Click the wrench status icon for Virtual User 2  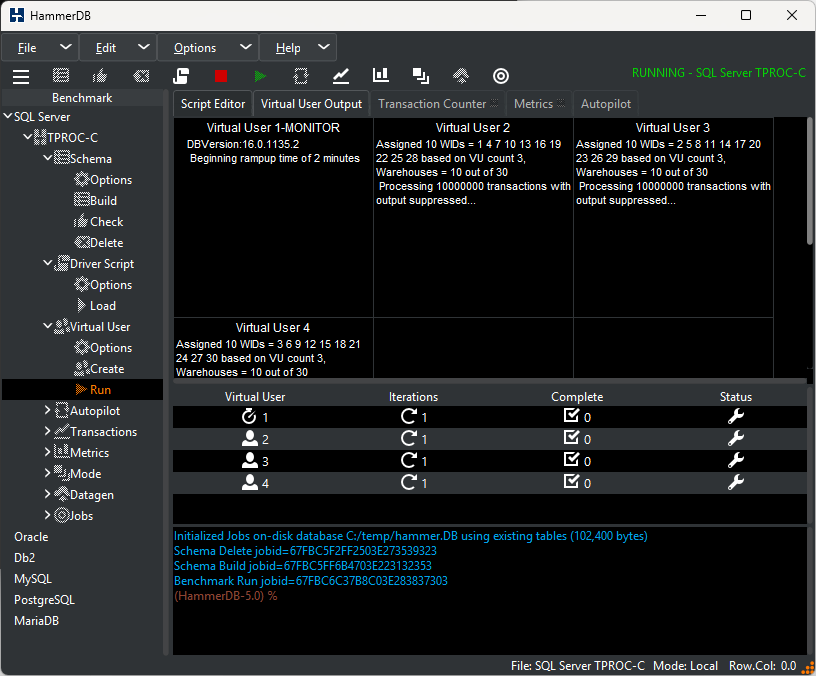(x=735, y=439)
